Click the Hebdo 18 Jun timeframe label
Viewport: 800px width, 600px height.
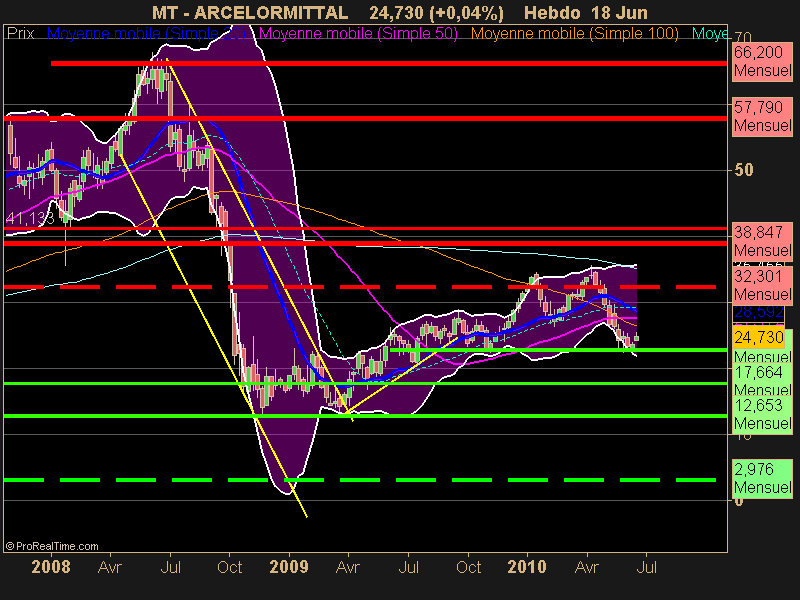click(x=586, y=13)
